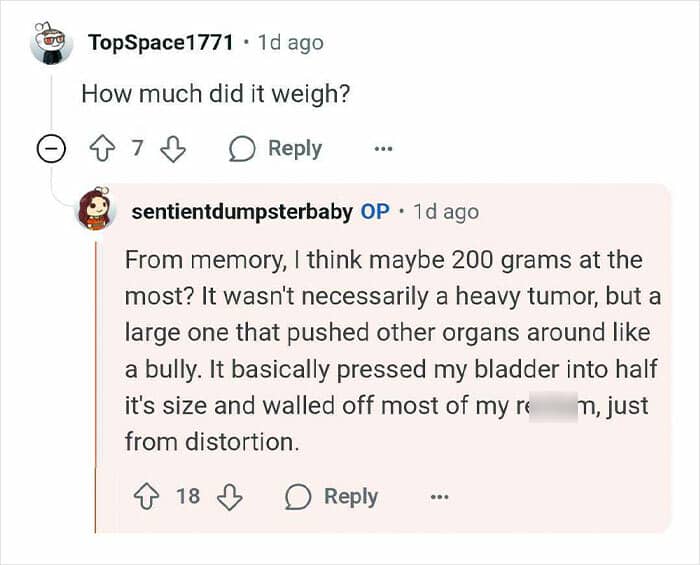Click the speech bubble icon under the OP's reply
The height and width of the screenshot is (565, 700).
[x=298, y=497]
